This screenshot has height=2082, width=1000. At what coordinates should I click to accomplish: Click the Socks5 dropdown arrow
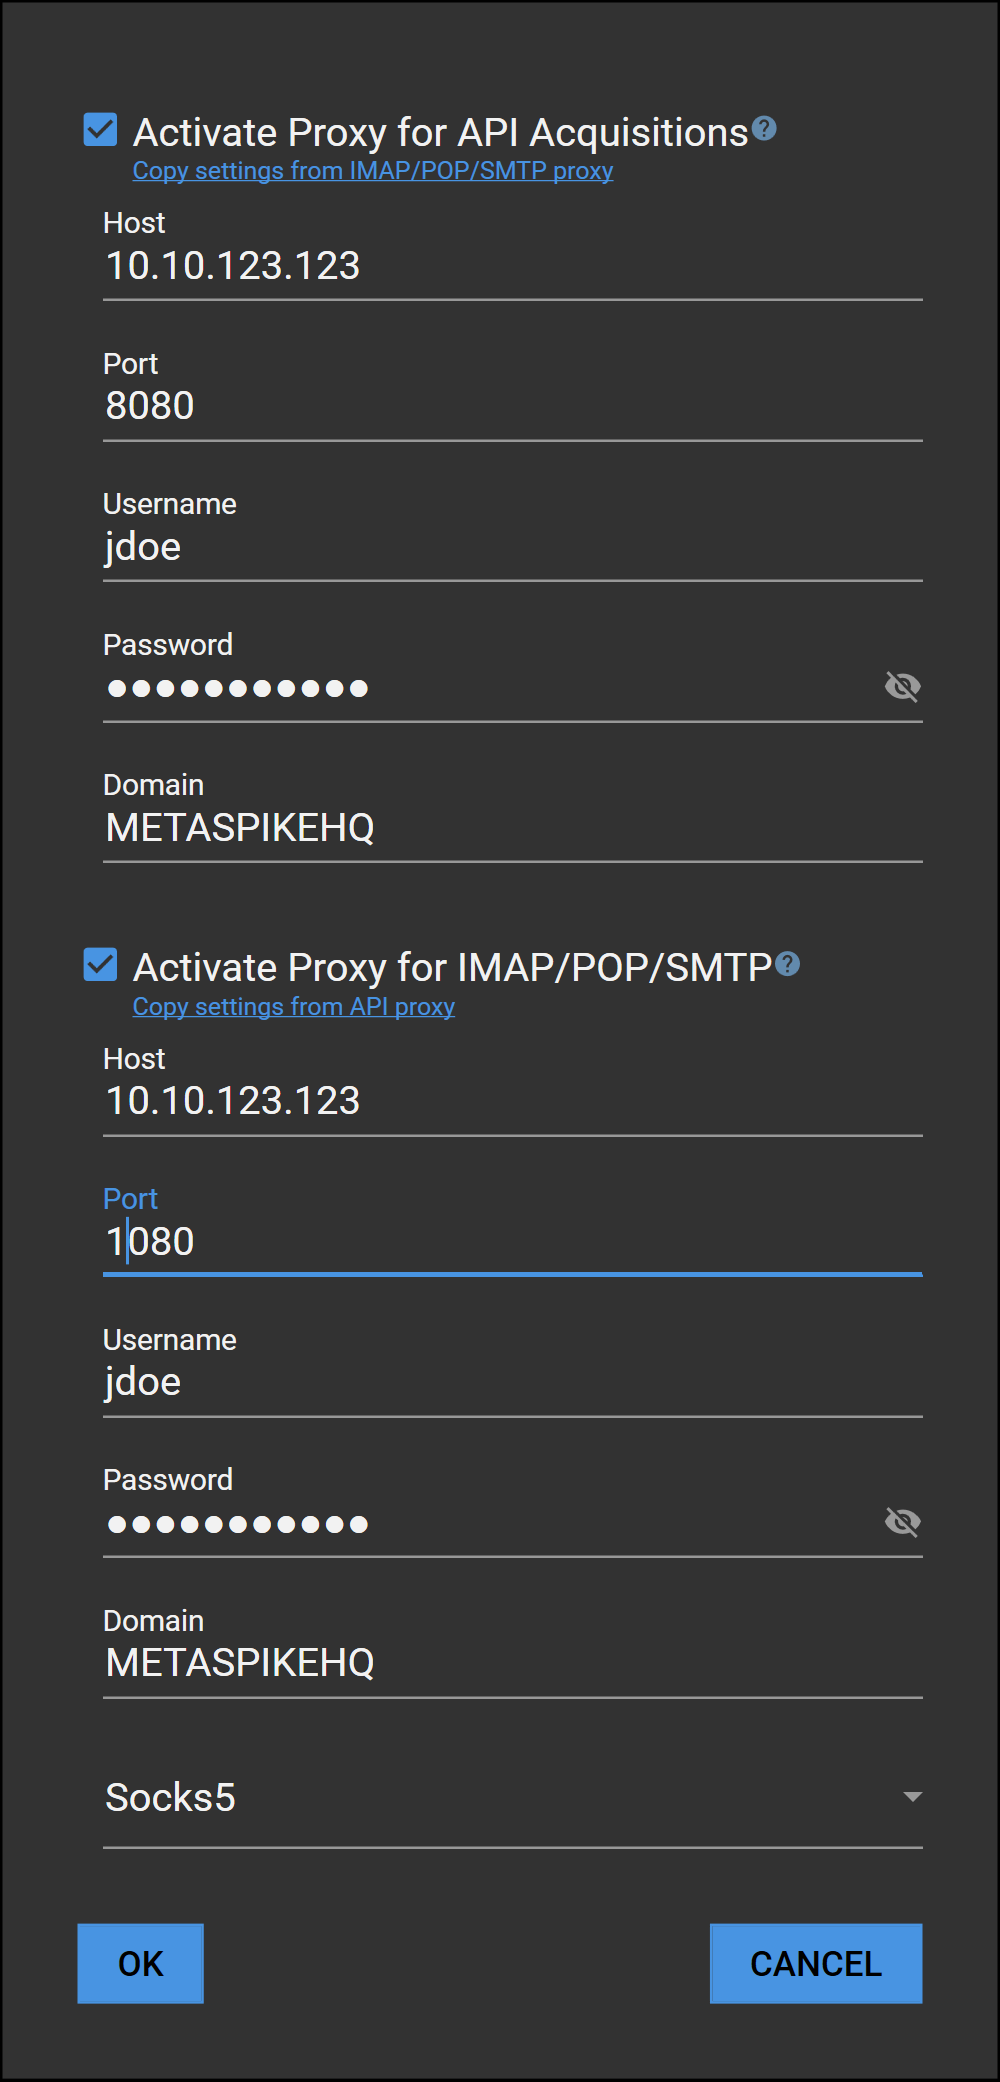[911, 1797]
